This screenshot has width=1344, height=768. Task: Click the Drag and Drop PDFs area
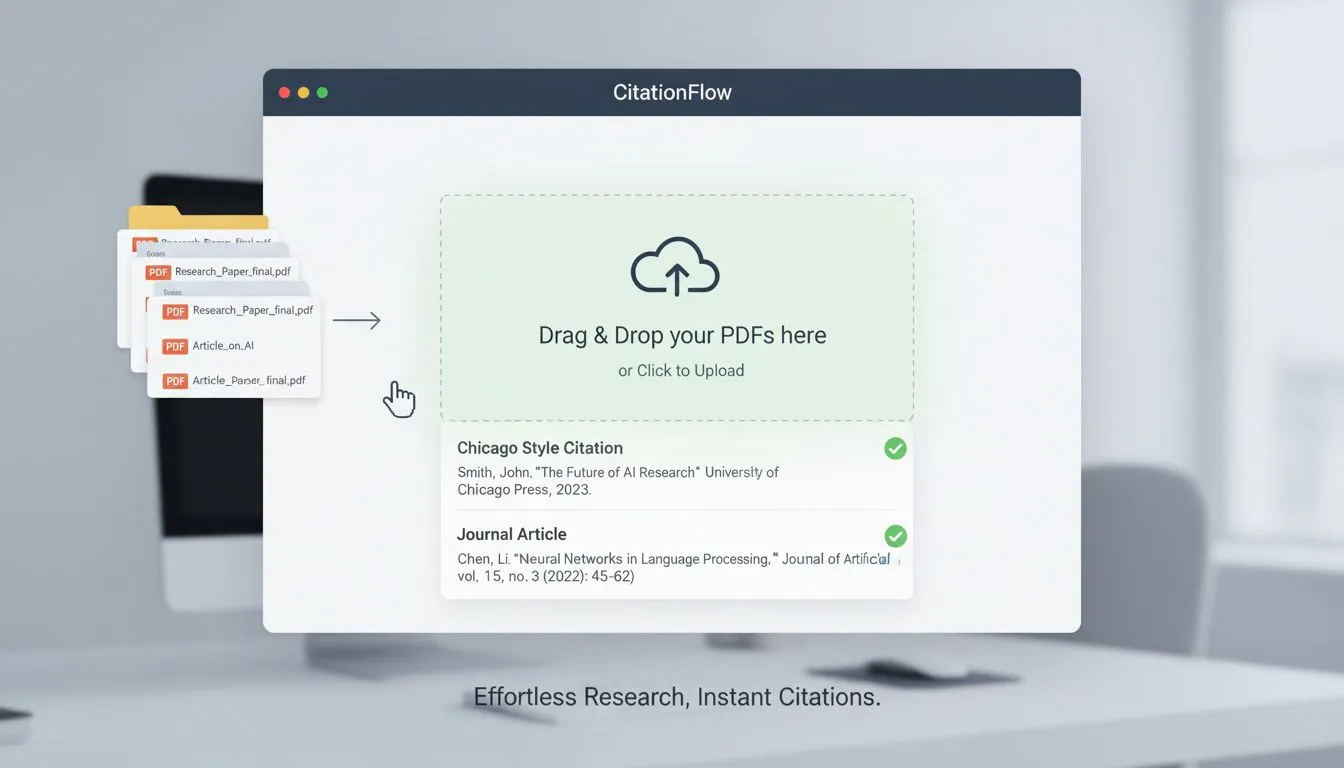[677, 307]
